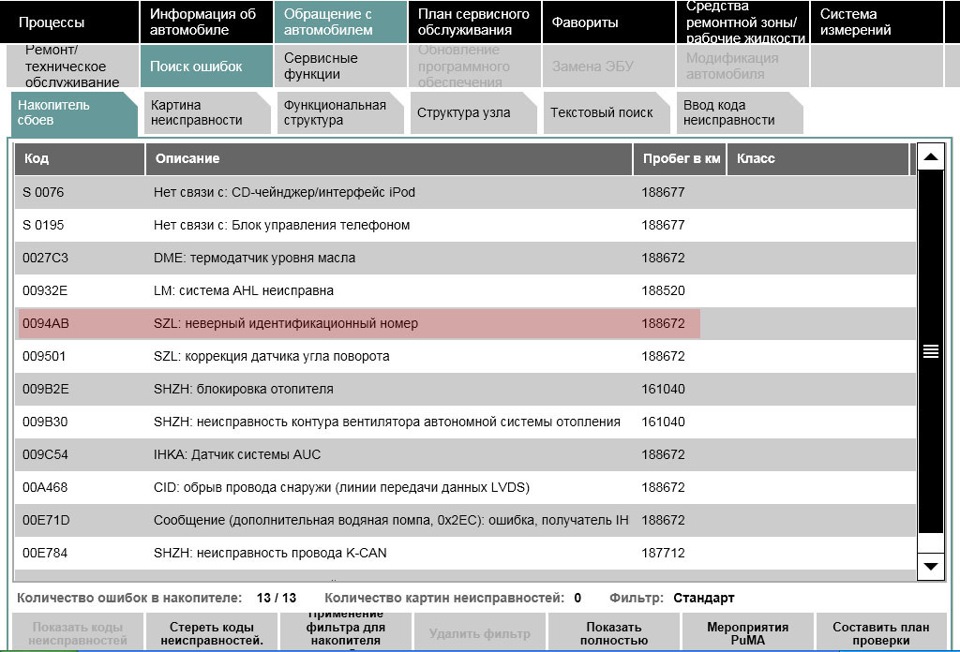Click Применение фильтра для накопителя button
This screenshot has height=652, width=960.
click(346, 632)
